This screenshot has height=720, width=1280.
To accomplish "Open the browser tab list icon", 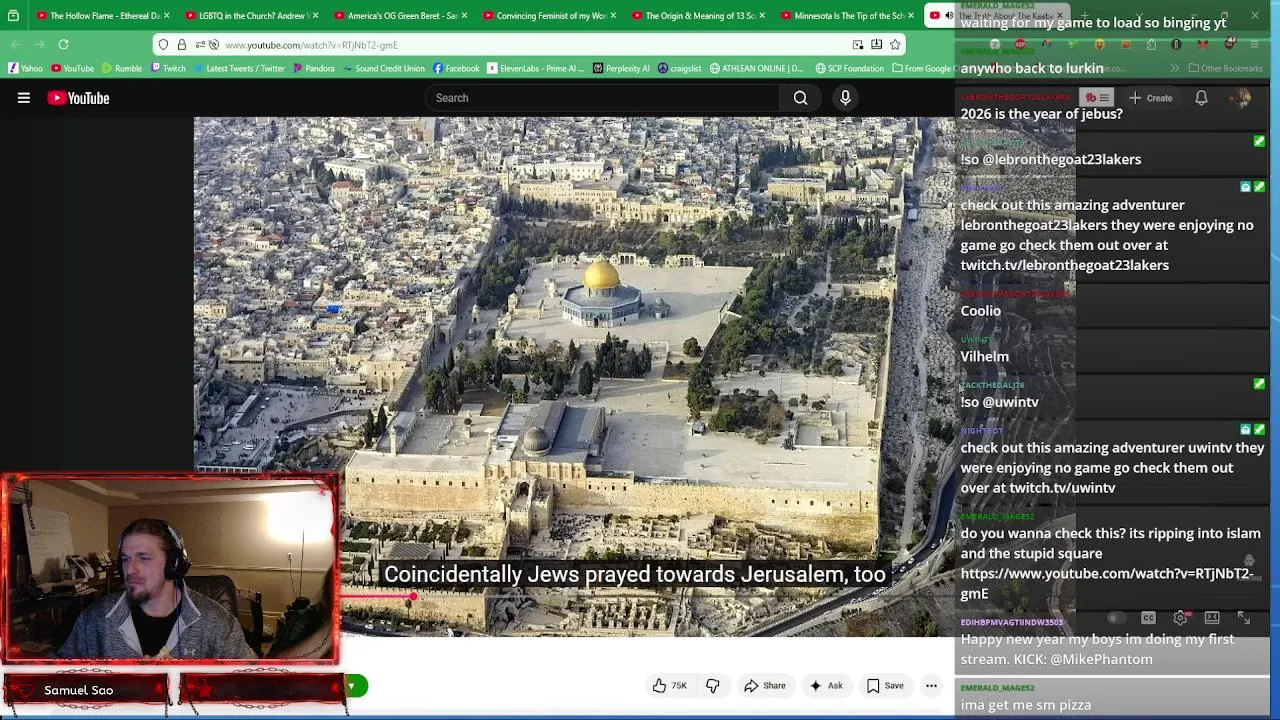I will [x=13, y=16].
